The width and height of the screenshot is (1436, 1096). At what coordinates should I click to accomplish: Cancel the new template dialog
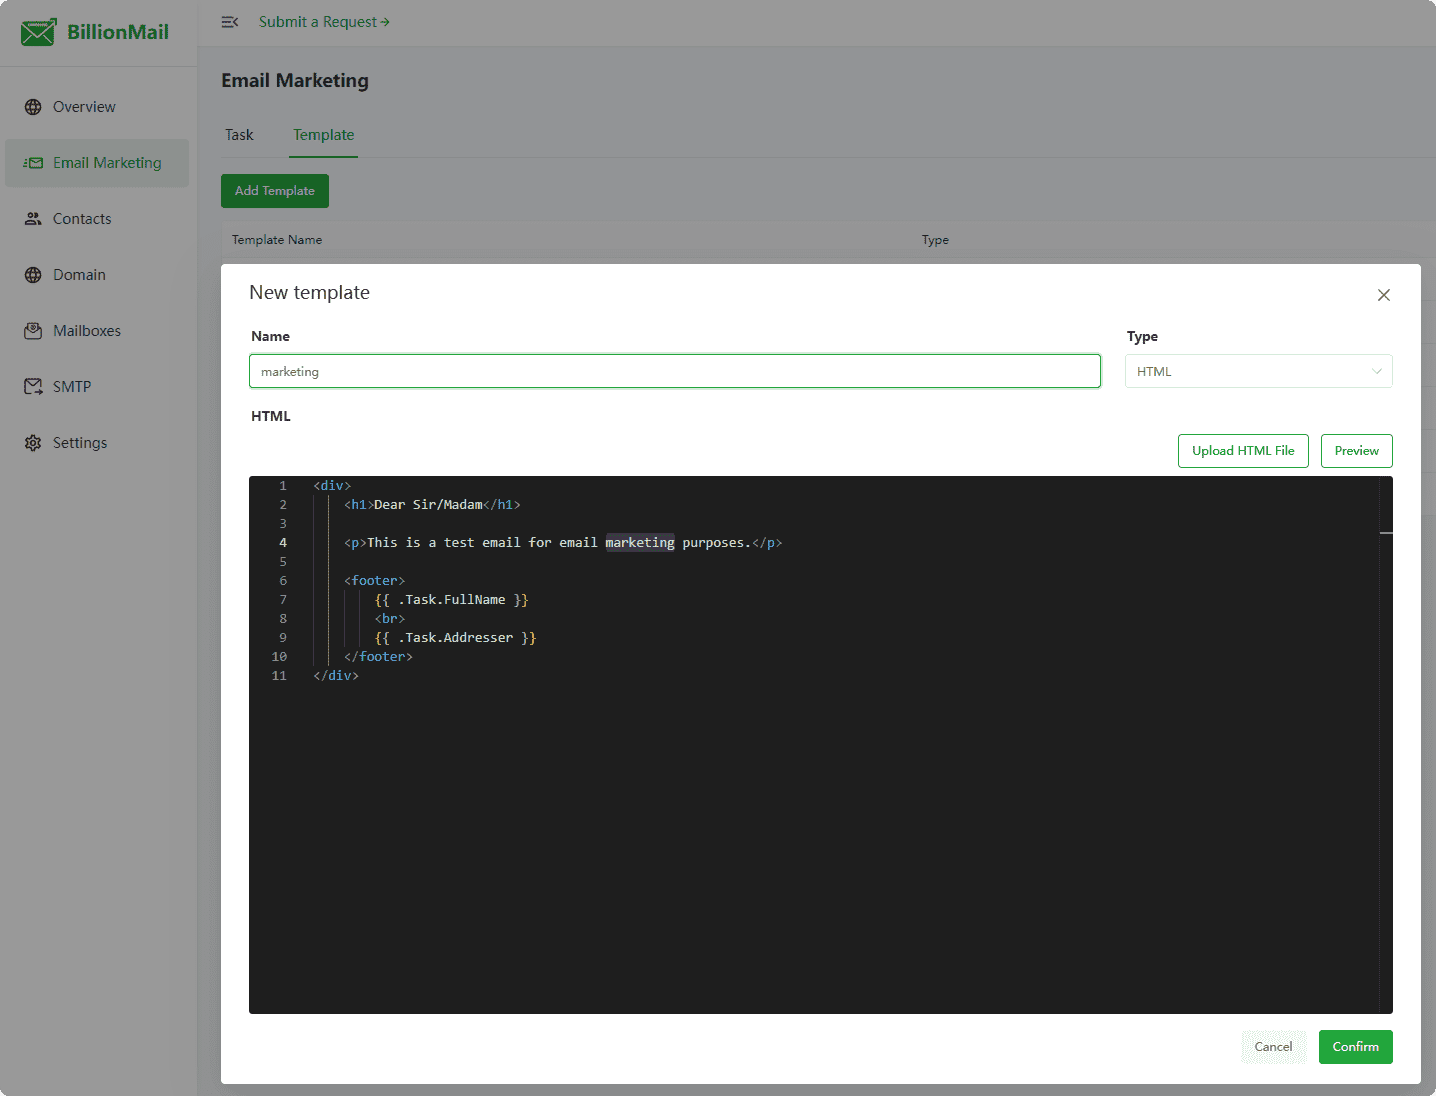pyautogui.click(x=1273, y=1047)
